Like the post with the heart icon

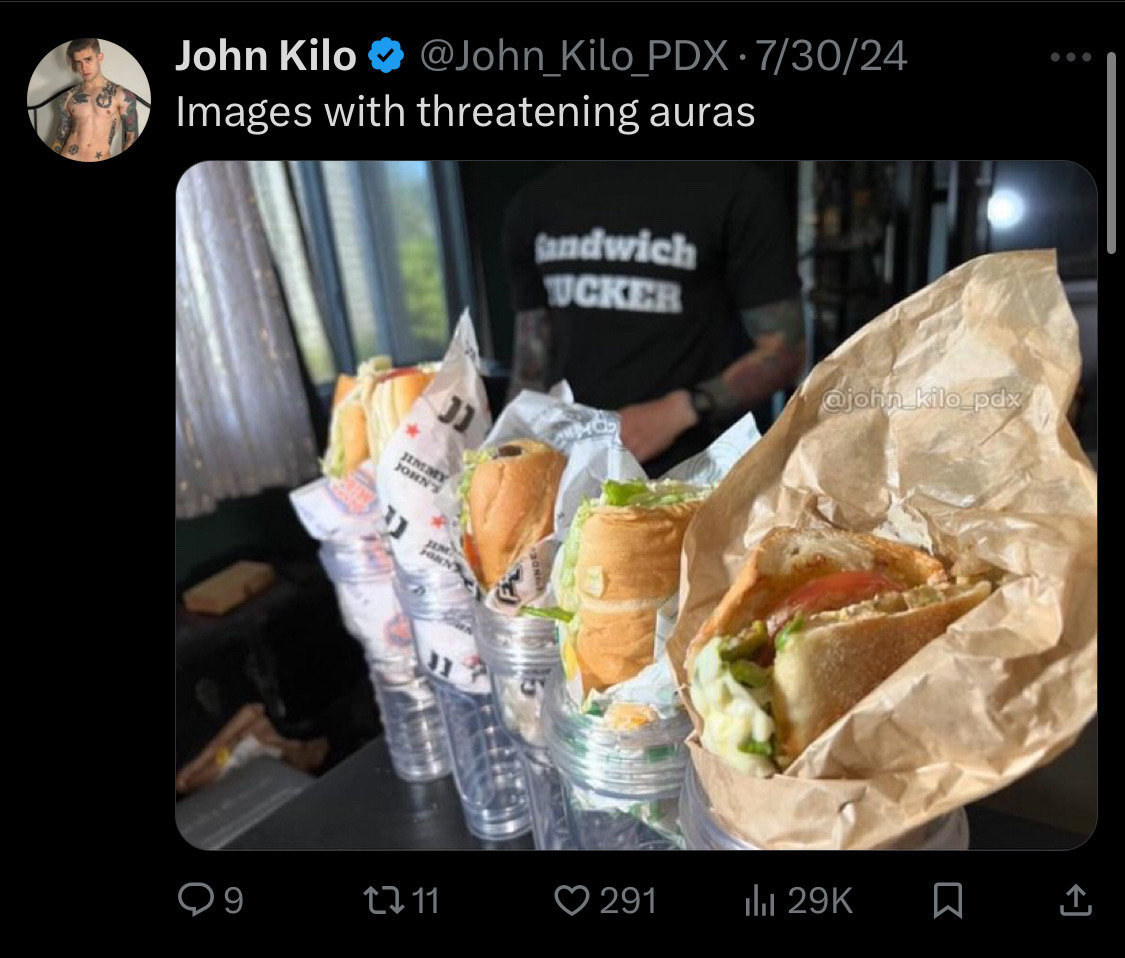(572, 900)
